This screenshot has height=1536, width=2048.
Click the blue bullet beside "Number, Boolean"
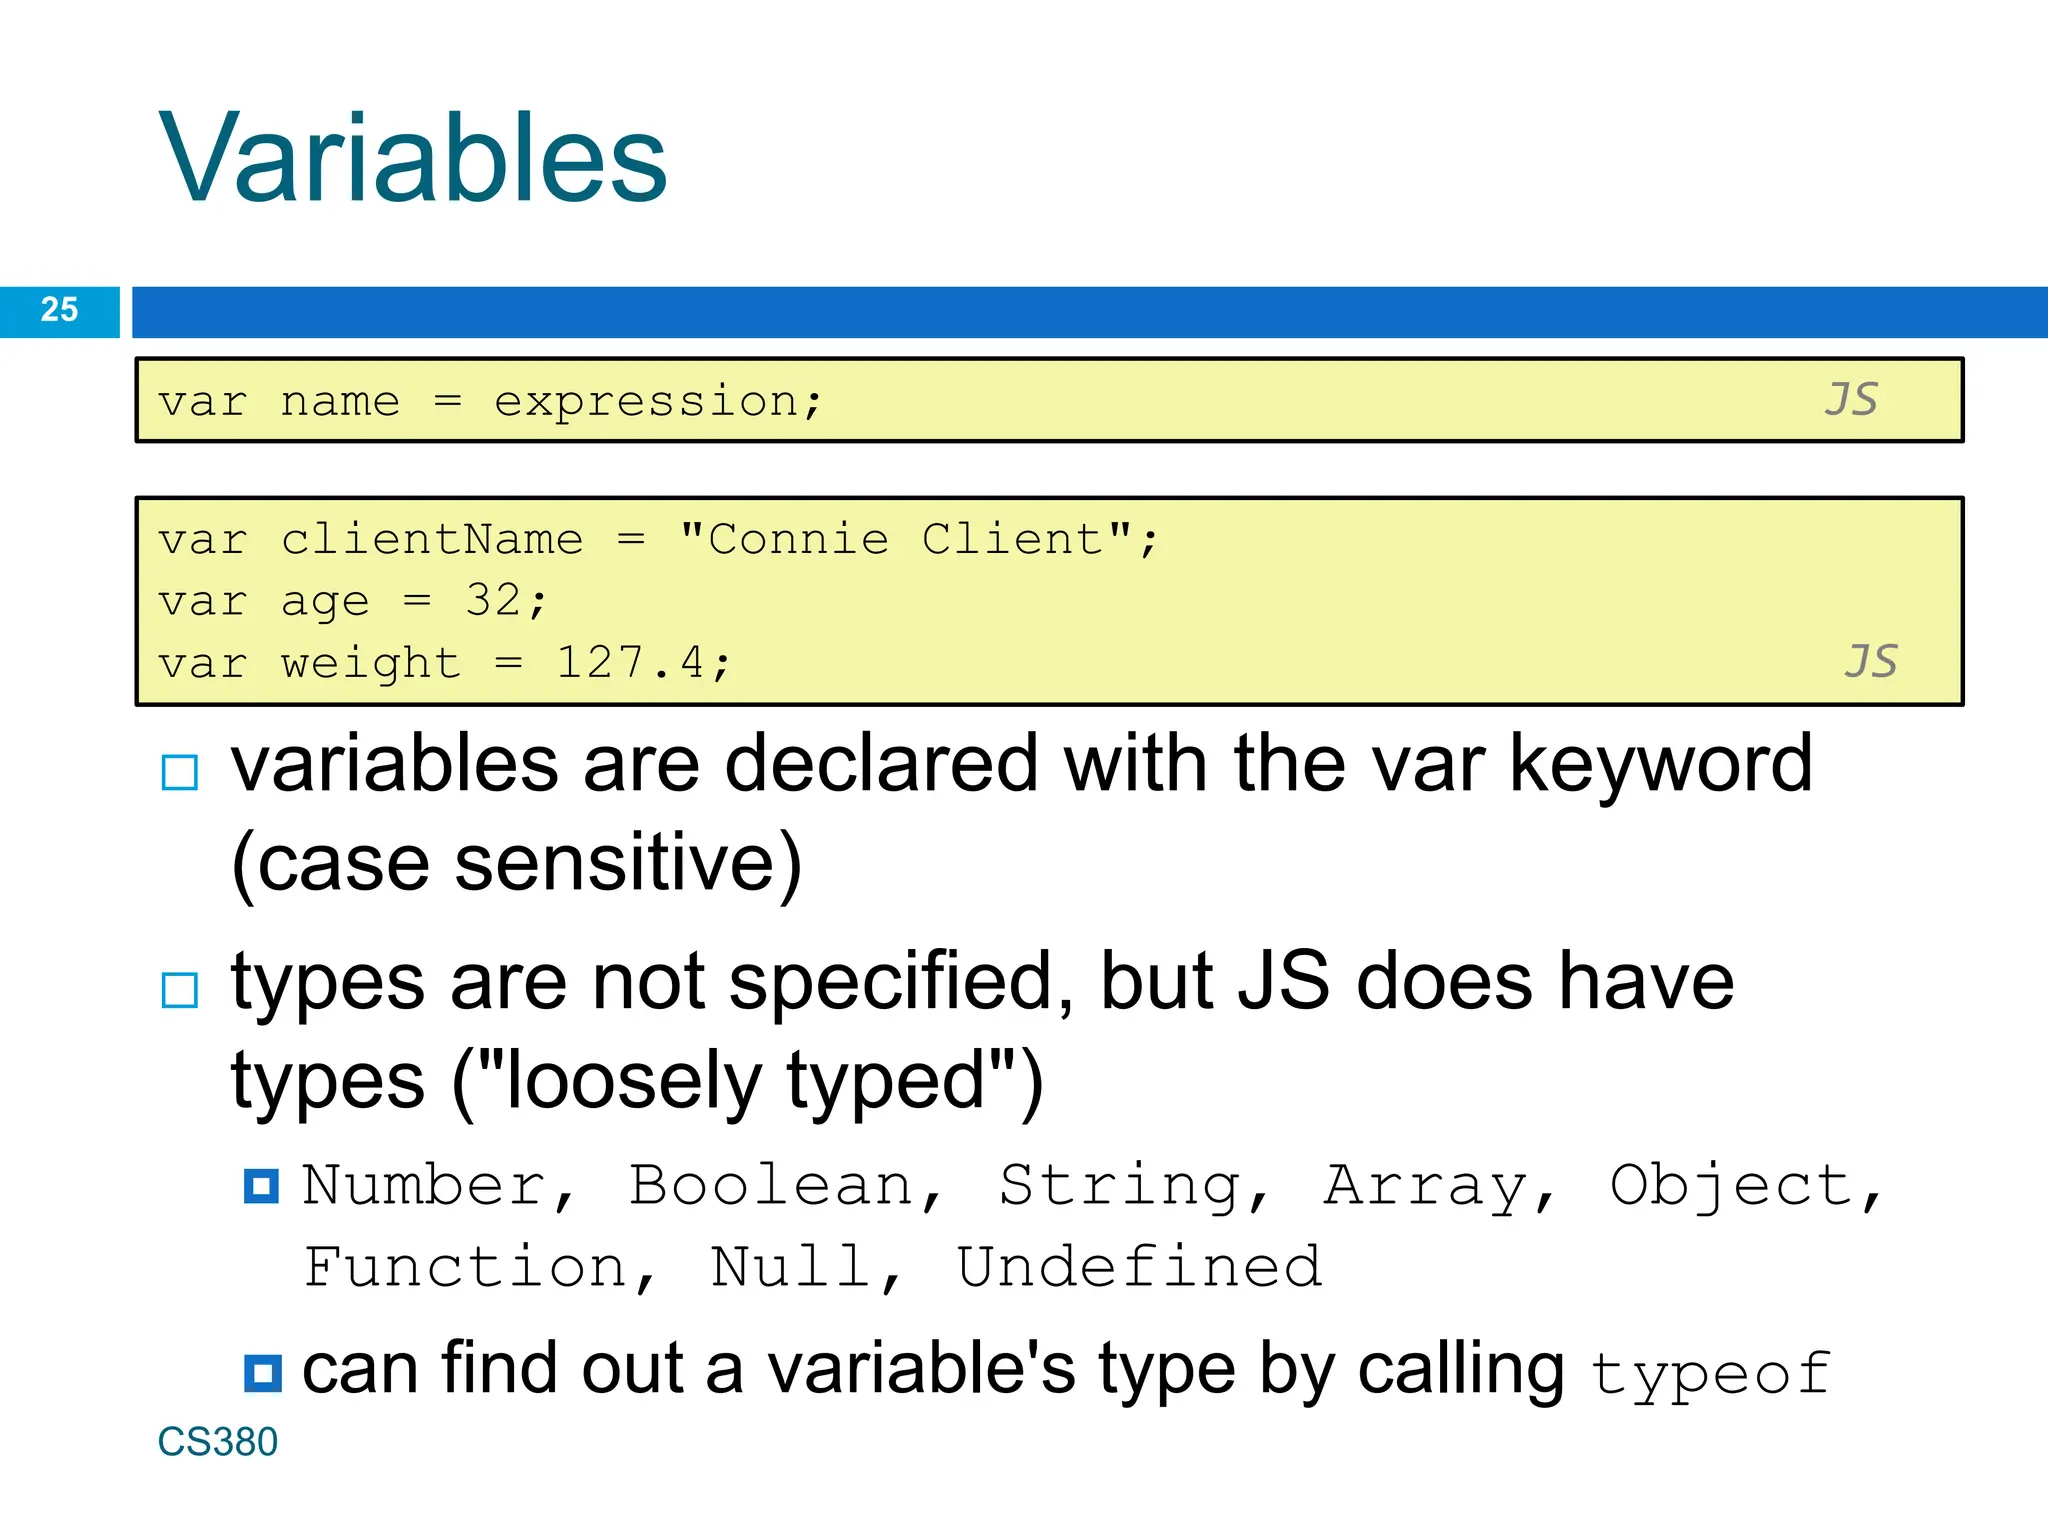click(x=262, y=1186)
